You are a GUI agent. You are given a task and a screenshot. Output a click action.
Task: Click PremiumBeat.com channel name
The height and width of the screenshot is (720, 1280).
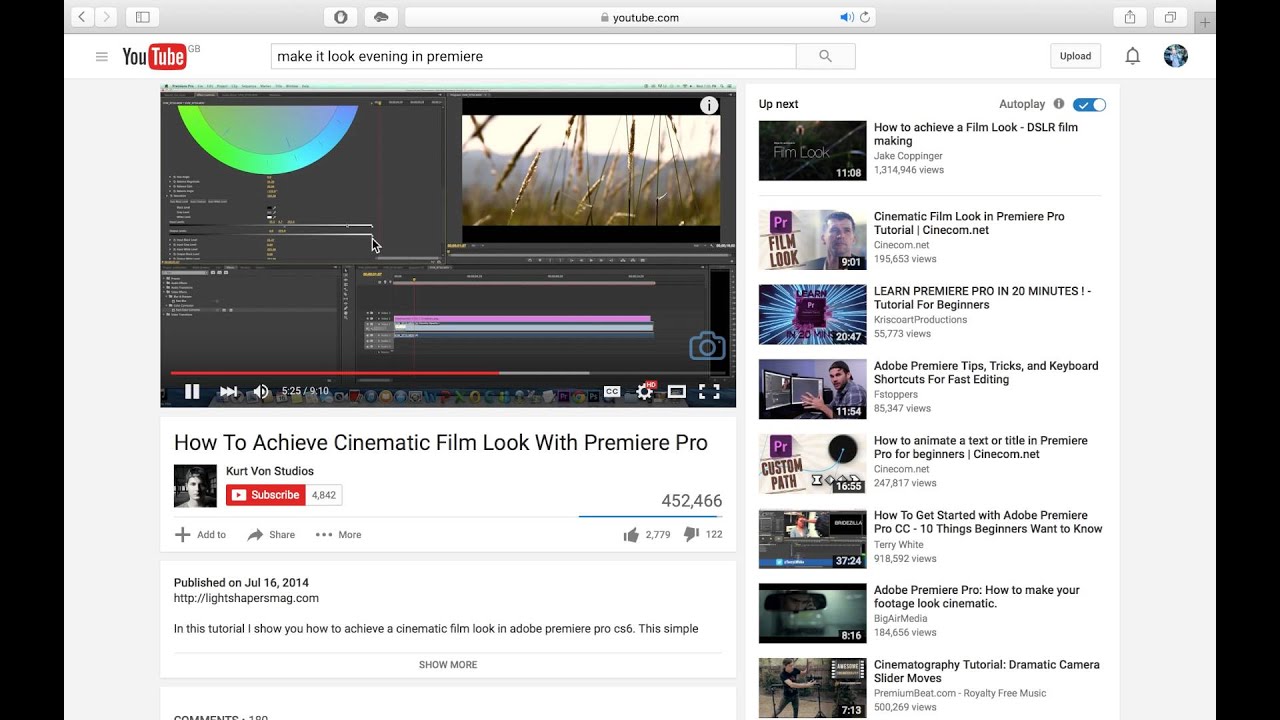[960, 693]
